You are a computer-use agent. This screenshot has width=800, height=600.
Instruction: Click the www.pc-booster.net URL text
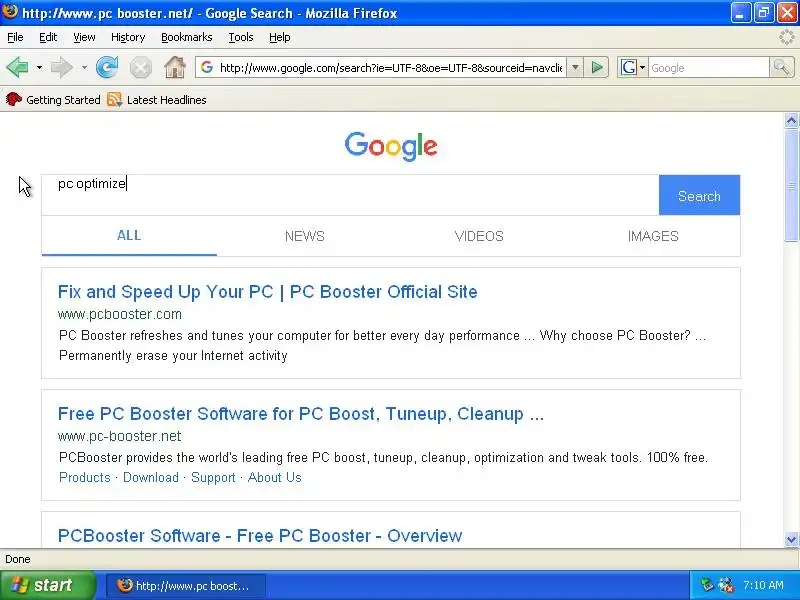[119, 436]
